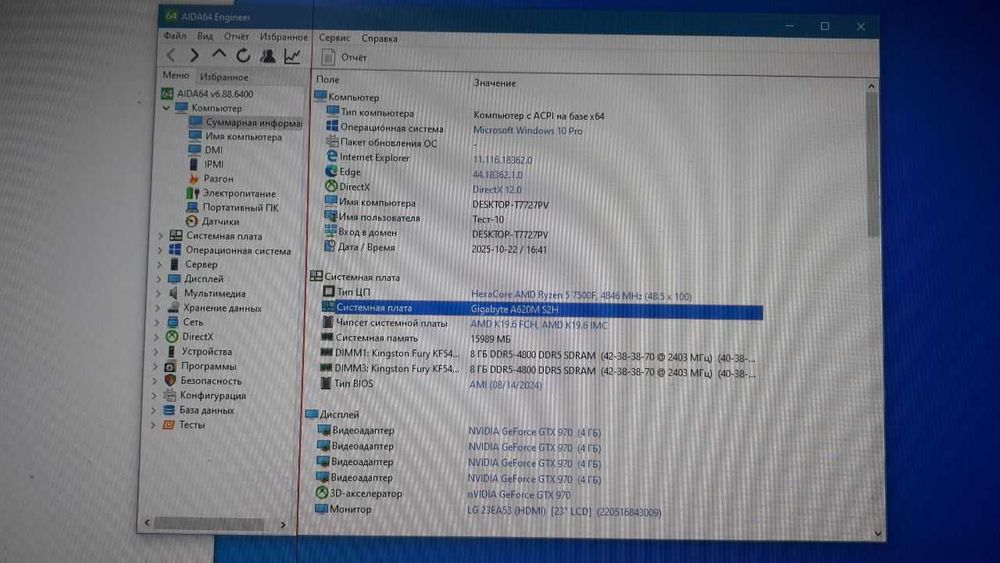Click the vertical scrollbar thumb in details pane

click(x=872, y=165)
